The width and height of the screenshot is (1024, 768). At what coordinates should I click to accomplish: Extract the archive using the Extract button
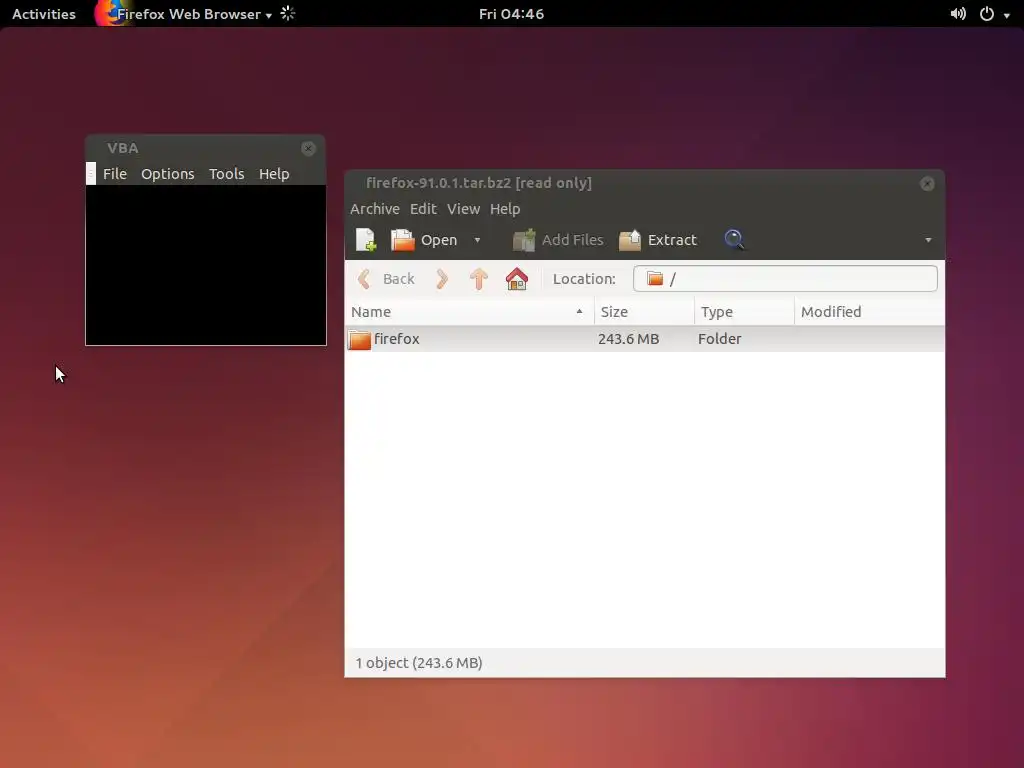[658, 240]
